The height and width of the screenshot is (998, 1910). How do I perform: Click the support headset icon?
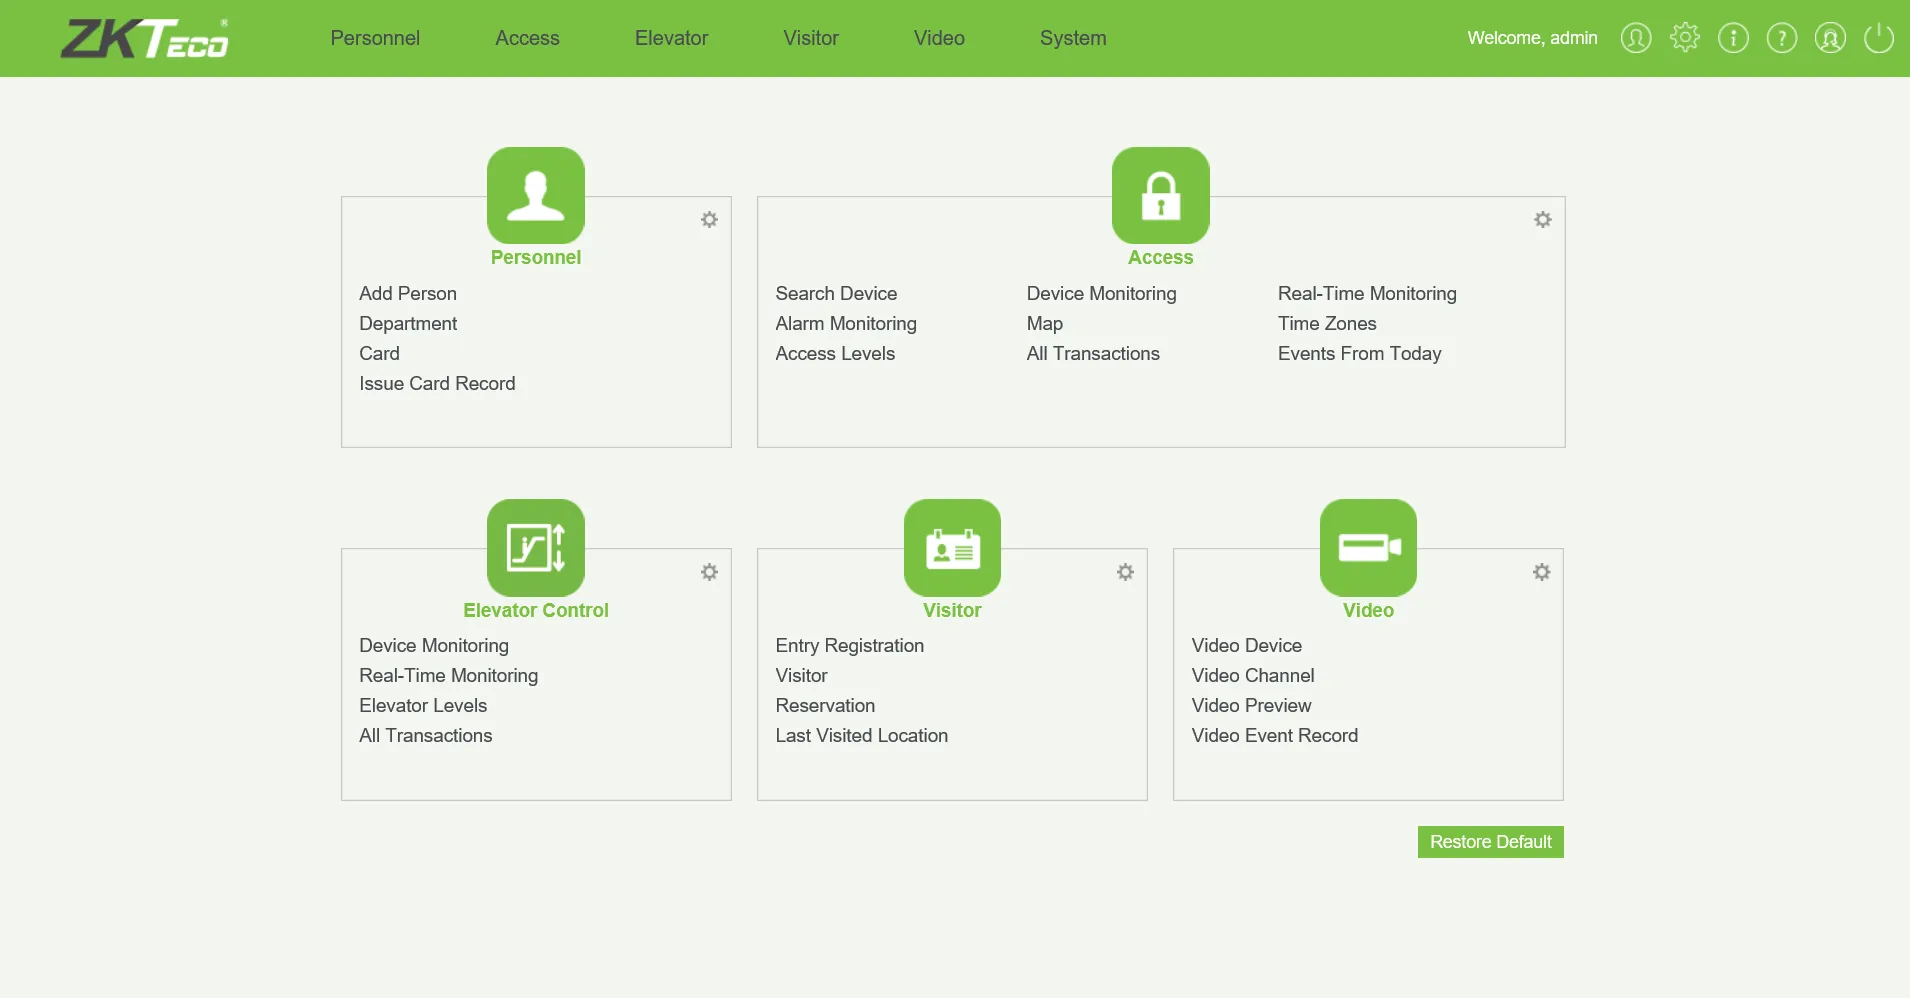click(1830, 37)
